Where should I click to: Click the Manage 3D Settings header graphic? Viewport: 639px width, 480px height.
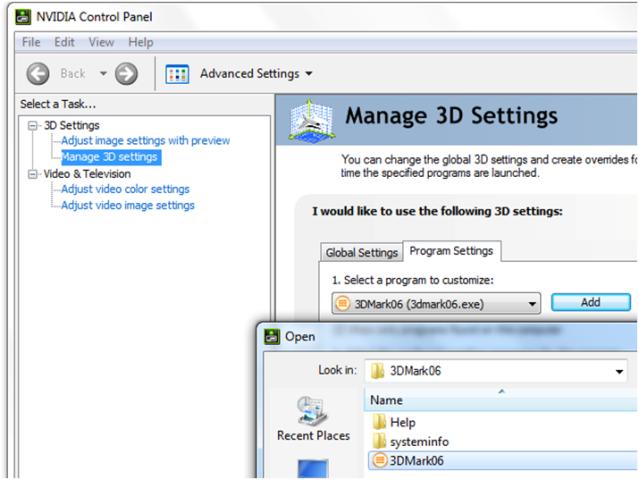[x=312, y=120]
